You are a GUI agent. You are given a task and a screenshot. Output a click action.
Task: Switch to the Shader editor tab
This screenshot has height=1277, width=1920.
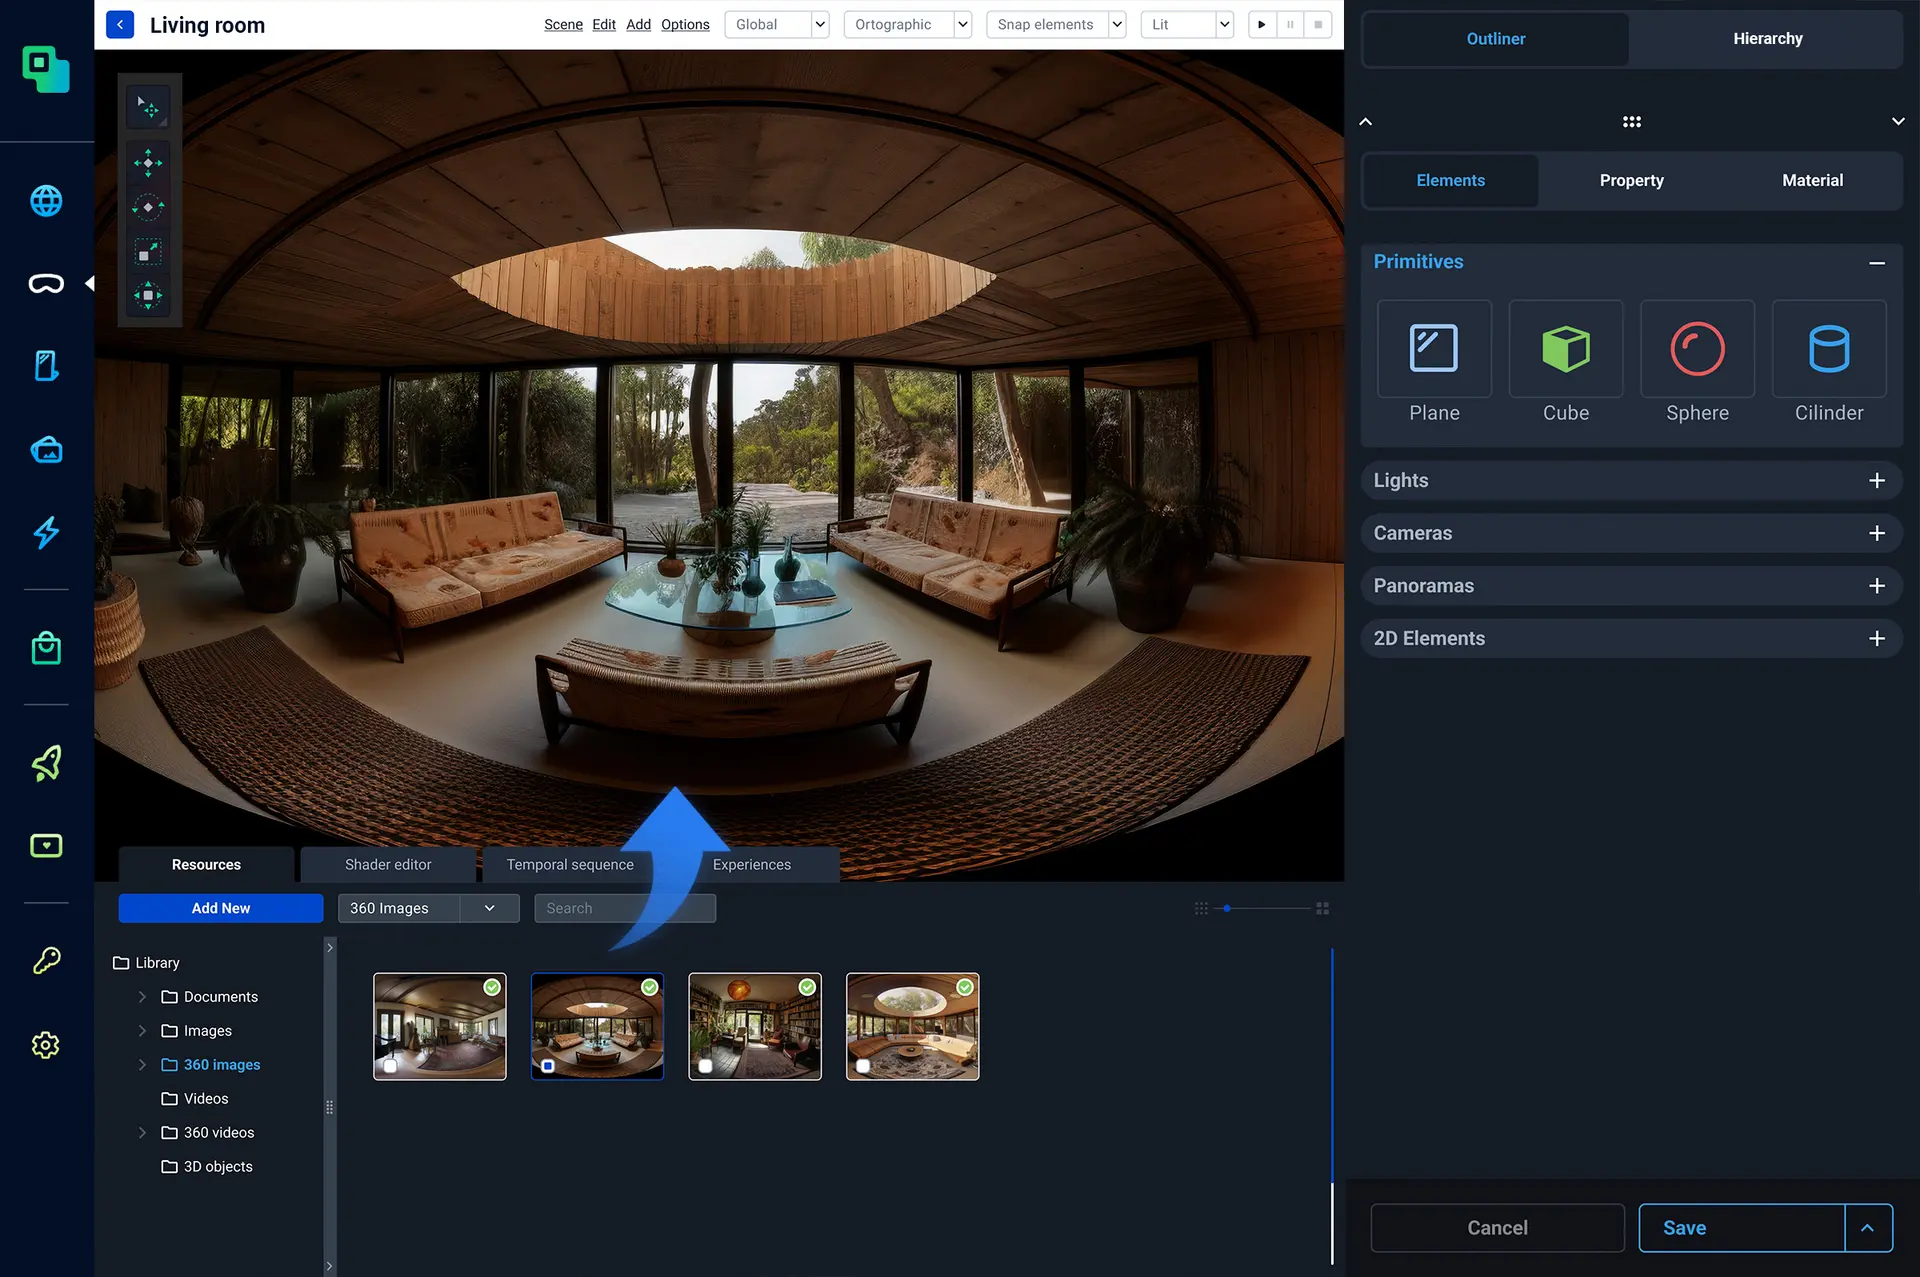[x=387, y=864]
